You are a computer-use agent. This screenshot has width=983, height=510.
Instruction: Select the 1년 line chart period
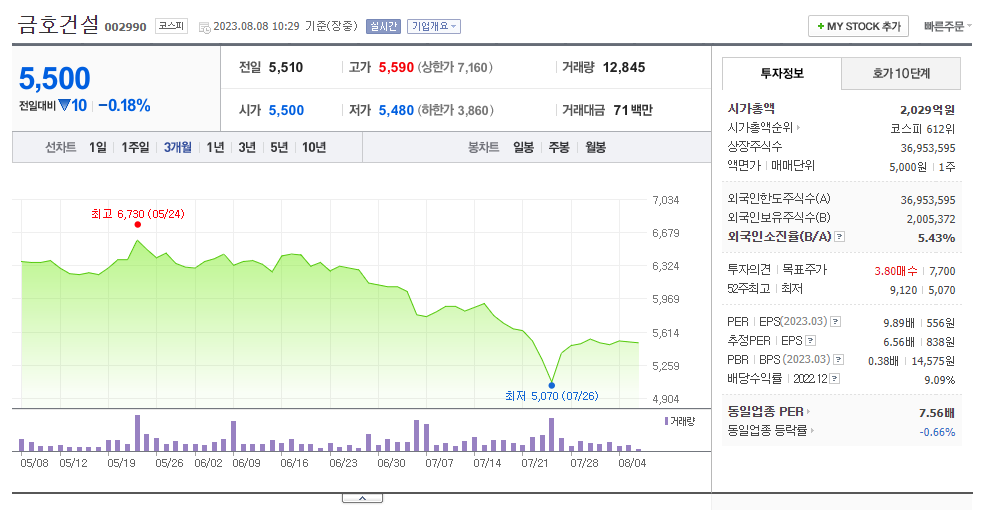point(215,147)
